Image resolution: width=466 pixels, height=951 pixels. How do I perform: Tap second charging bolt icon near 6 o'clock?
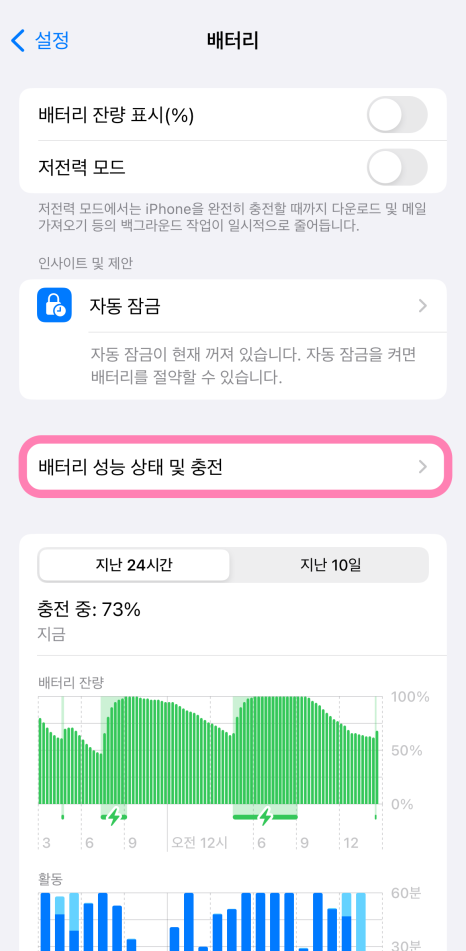(265, 817)
